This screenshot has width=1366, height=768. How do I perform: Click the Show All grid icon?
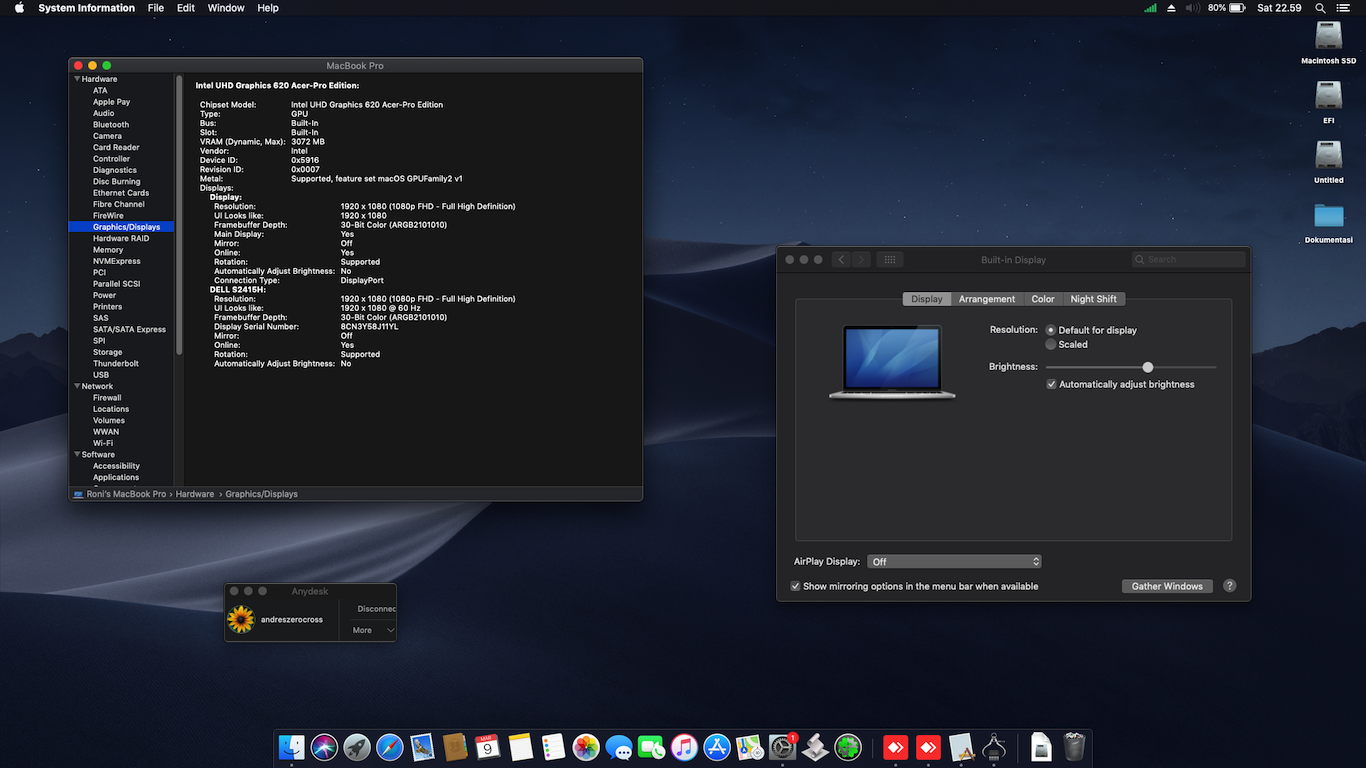pyautogui.click(x=889, y=260)
